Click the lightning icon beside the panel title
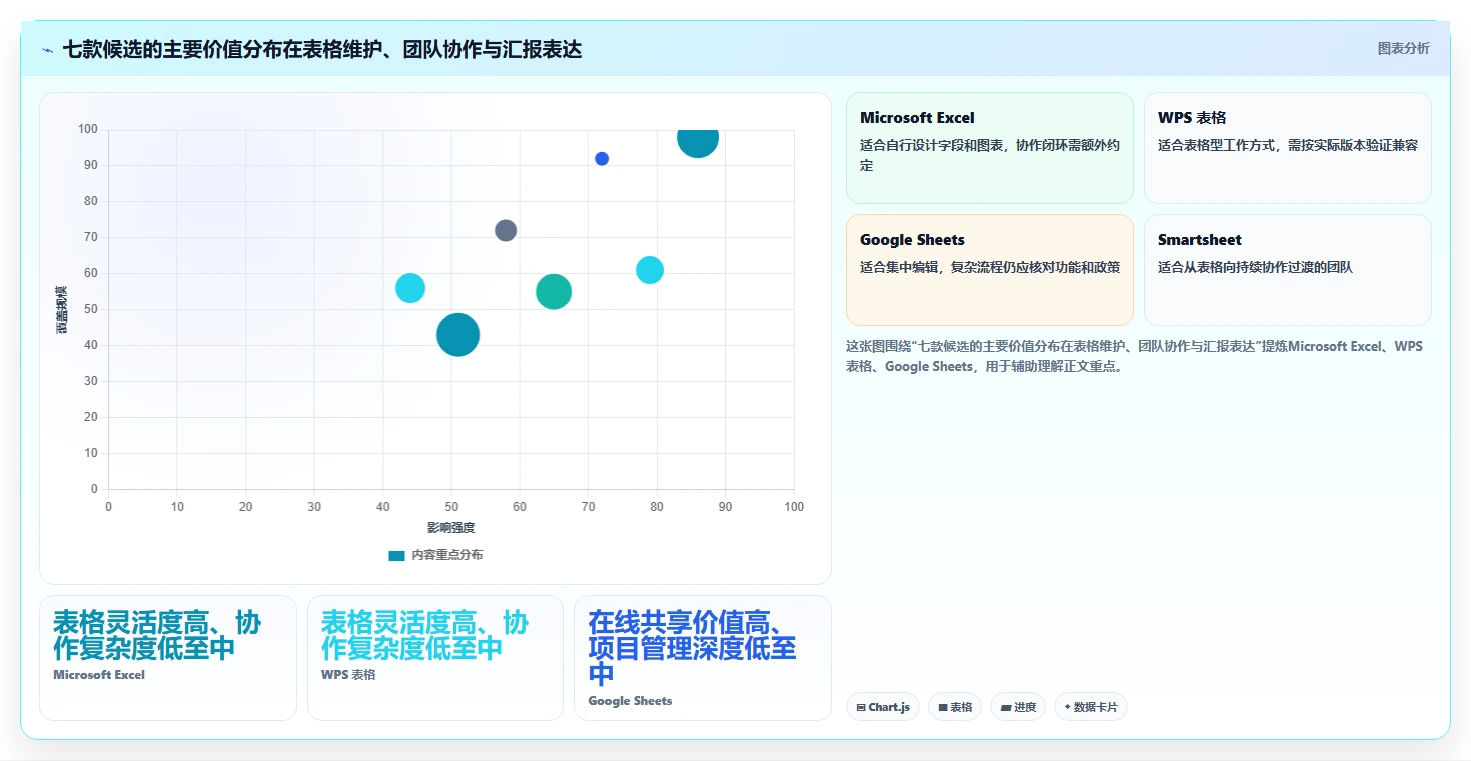The width and height of the screenshot is (1471, 761). coord(48,50)
